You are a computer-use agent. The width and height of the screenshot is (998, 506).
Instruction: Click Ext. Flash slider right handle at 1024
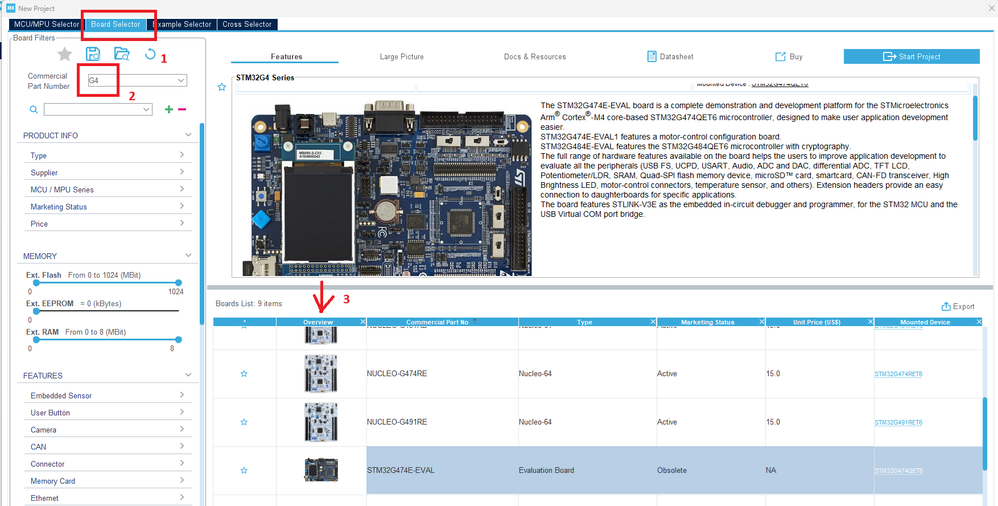pyautogui.click(x=178, y=283)
